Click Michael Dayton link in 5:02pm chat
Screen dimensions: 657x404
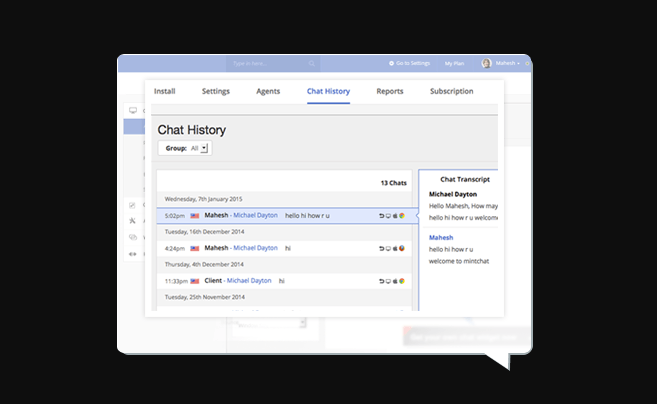[255, 215]
